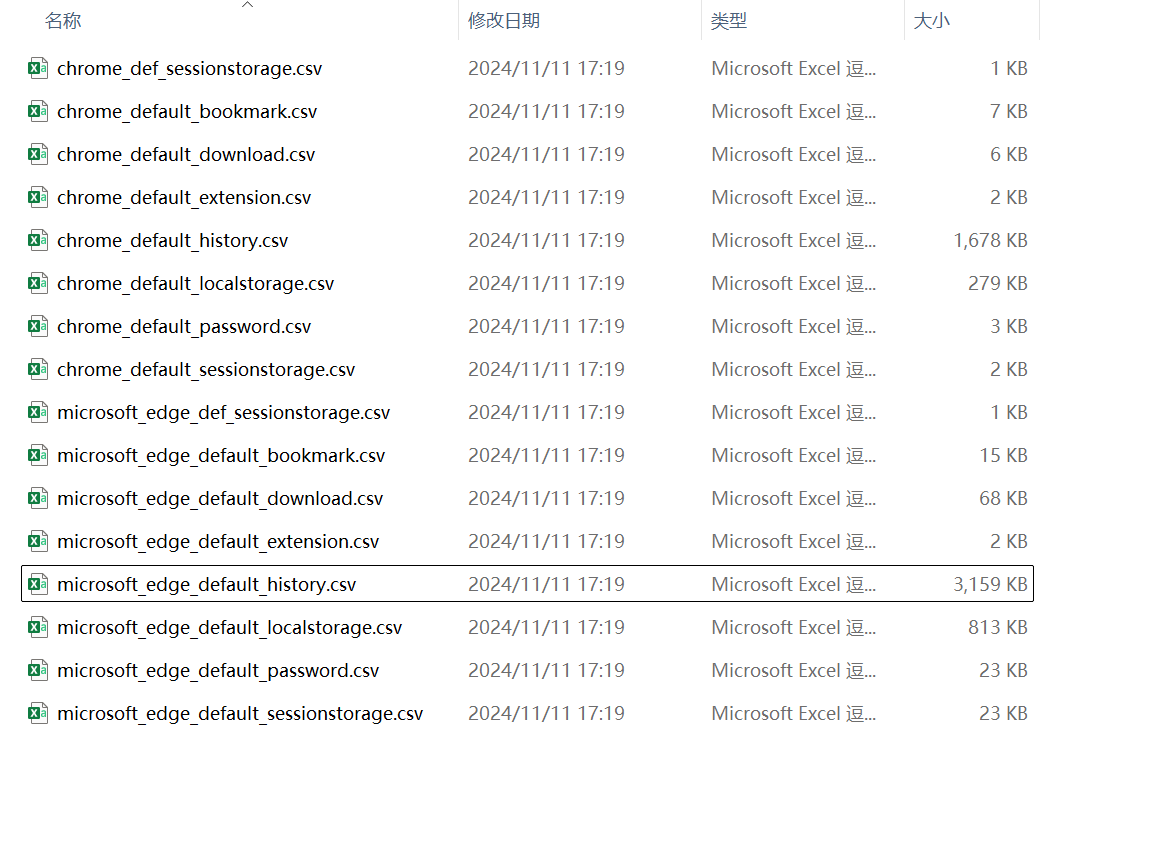This screenshot has height=860, width=1149.
Task: Select file name chrome_default_history.csv
Action: [173, 241]
